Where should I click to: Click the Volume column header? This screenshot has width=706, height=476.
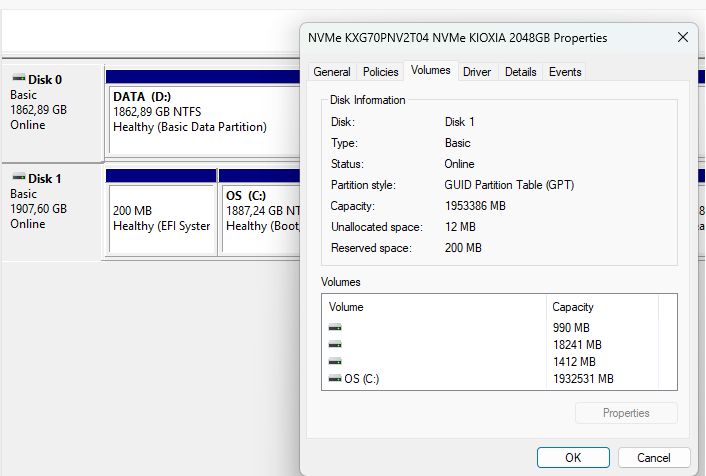pos(434,307)
